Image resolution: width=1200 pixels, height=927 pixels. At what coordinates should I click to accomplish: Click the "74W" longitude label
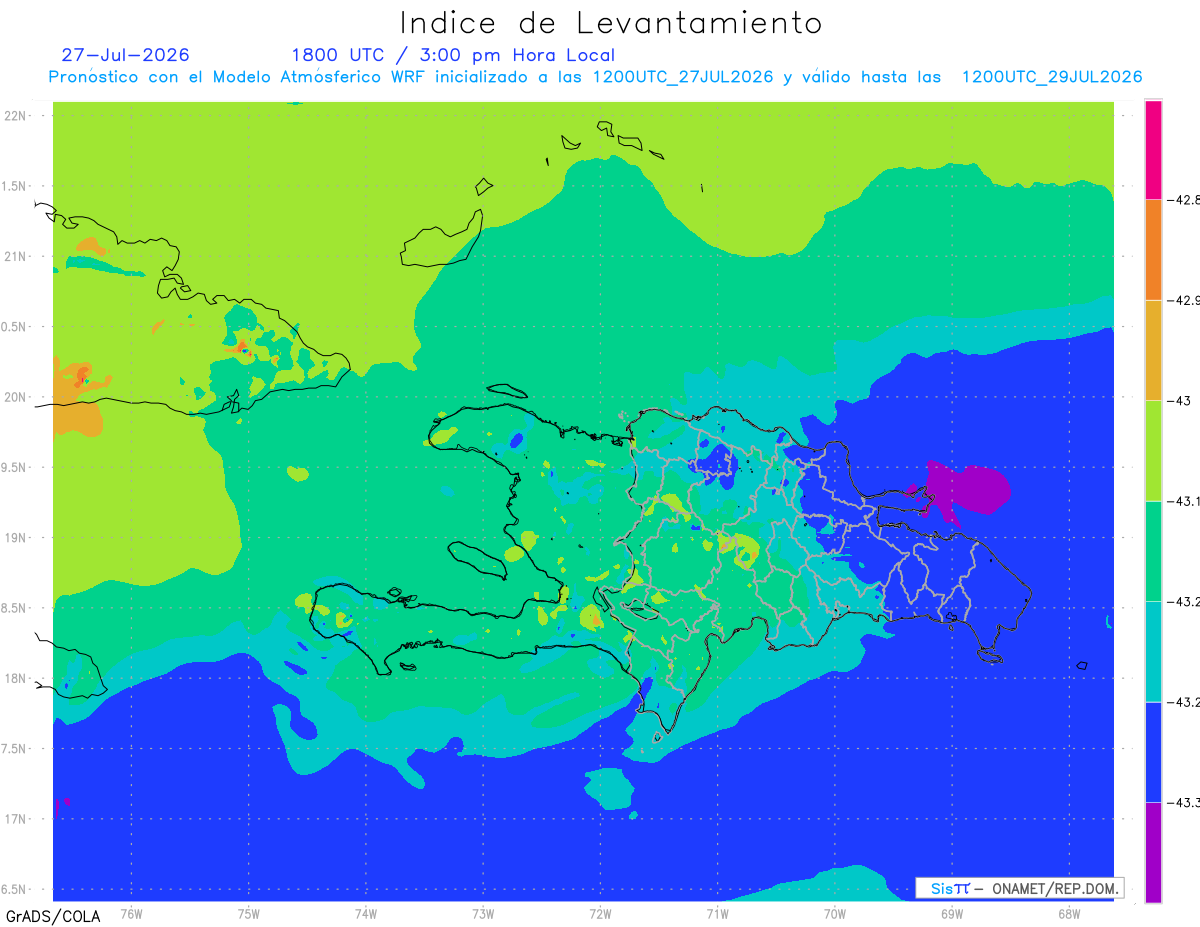pos(366,913)
